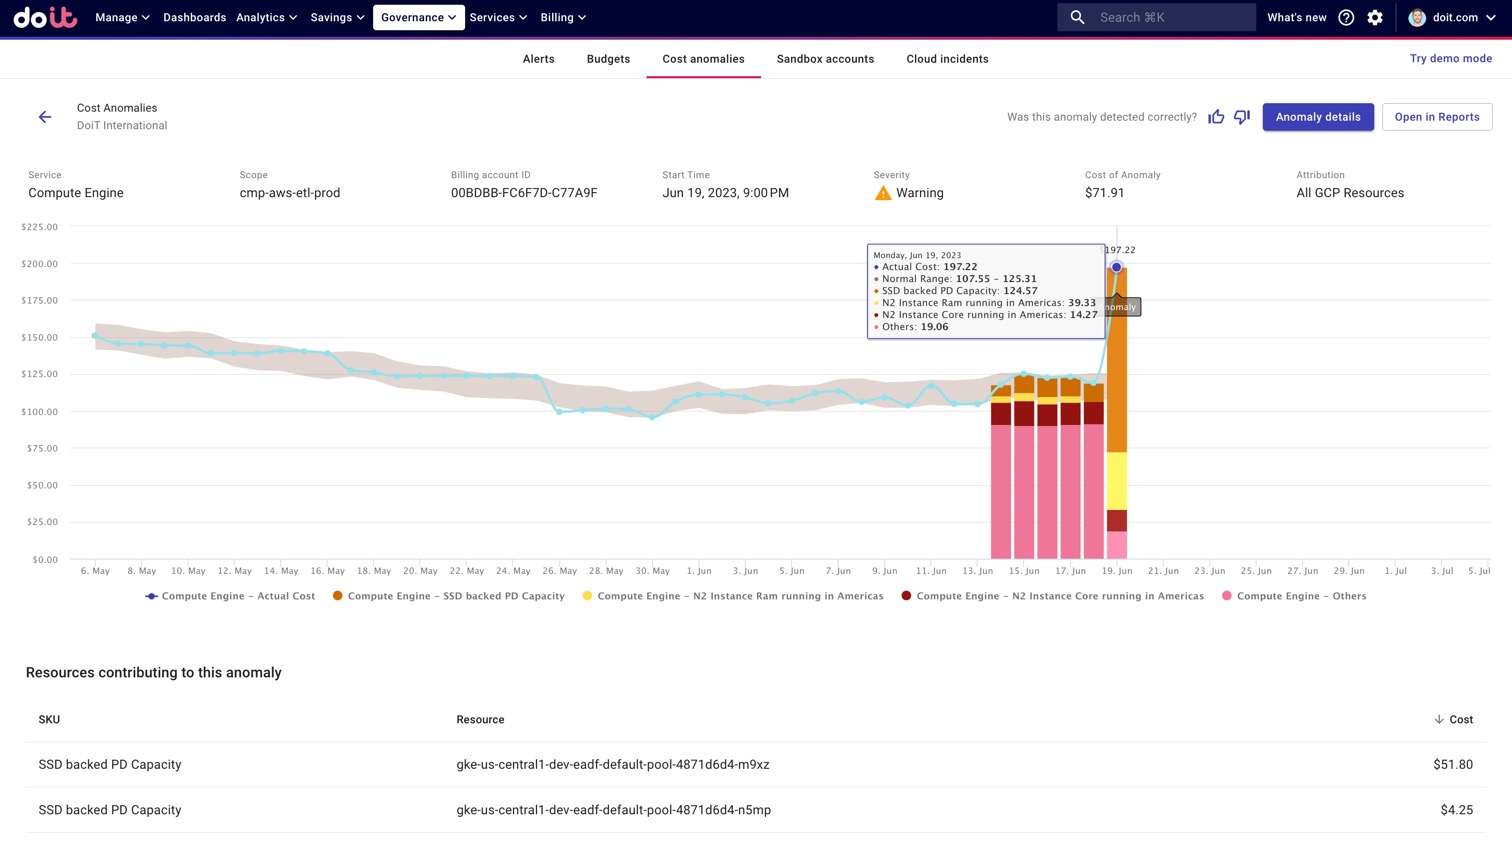The height and width of the screenshot is (844, 1512).
Task: Click the search magnifier icon
Action: [1077, 17]
